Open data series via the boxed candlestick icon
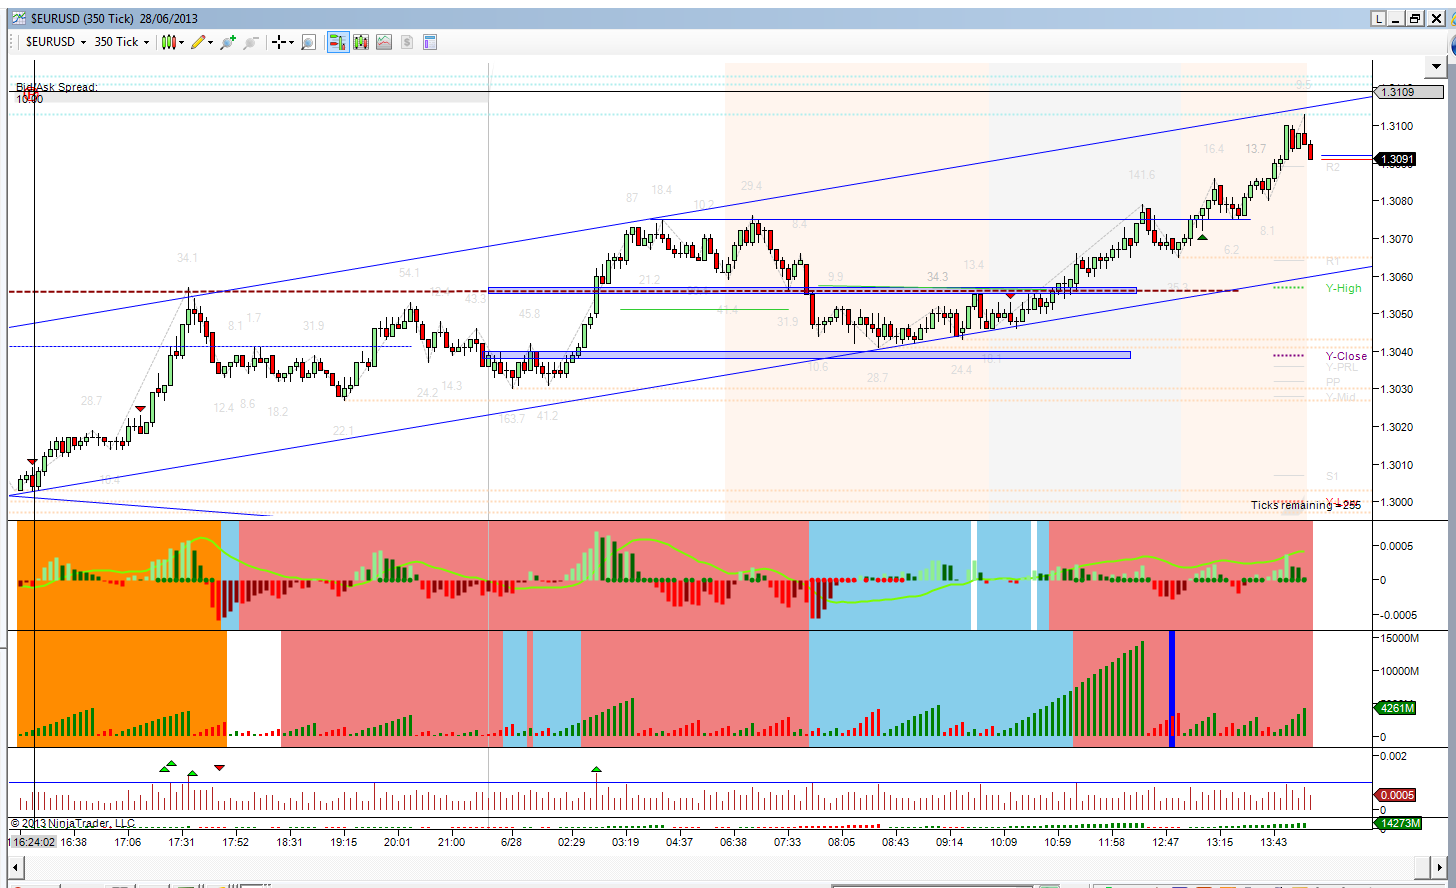The image size is (1456, 888). click(x=360, y=42)
